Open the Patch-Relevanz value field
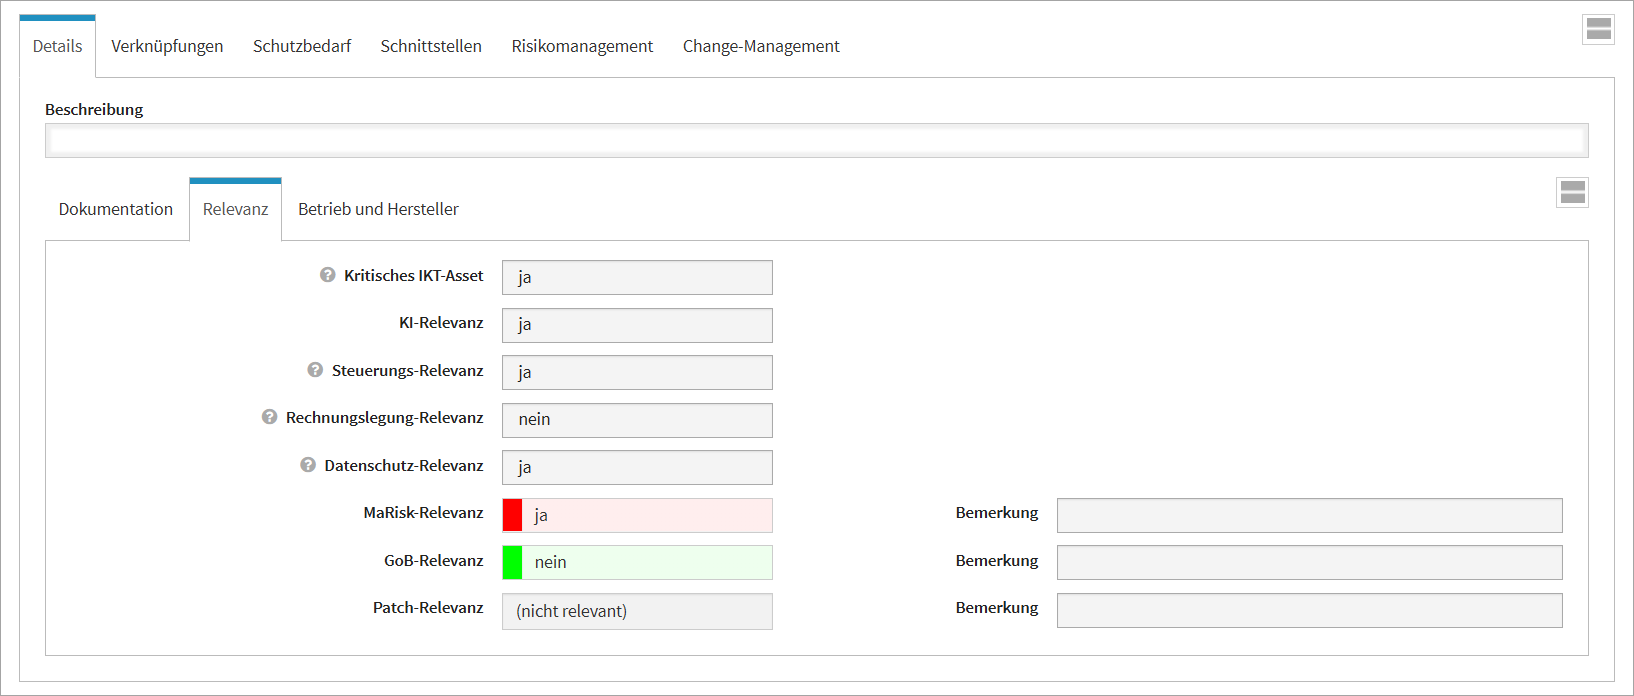Image resolution: width=1634 pixels, height=696 pixels. tap(637, 611)
